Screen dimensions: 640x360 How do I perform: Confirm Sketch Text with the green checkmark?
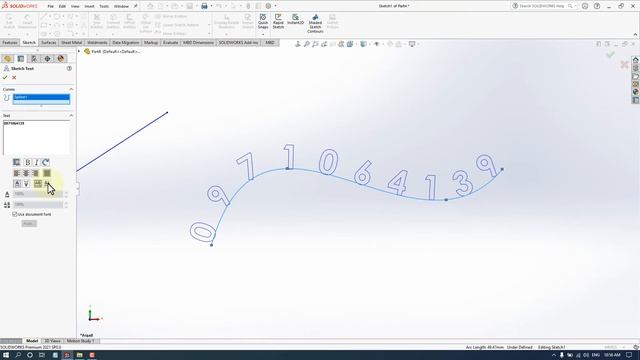point(5,78)
